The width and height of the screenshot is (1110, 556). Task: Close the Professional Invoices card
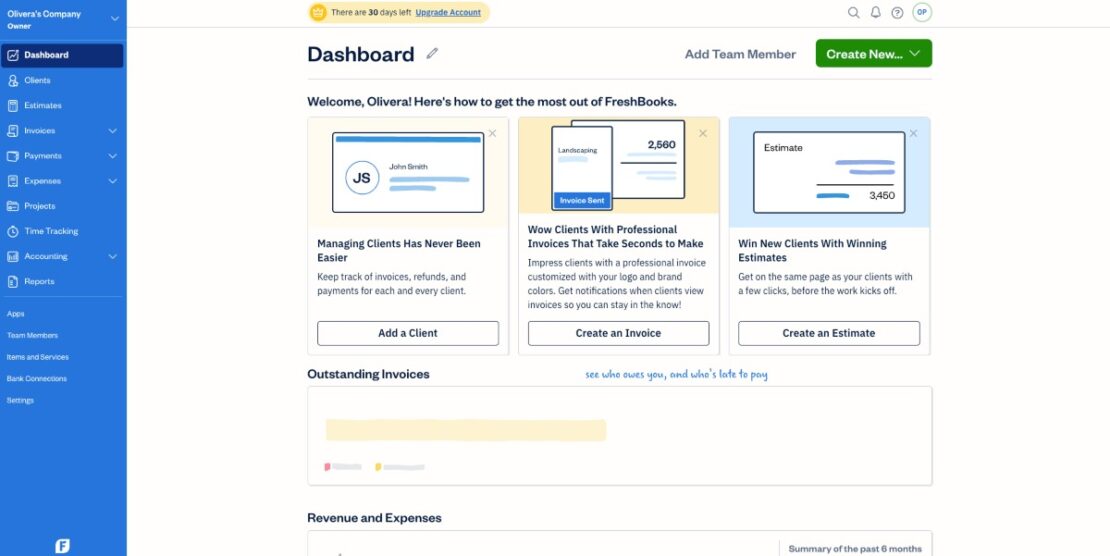703,133
